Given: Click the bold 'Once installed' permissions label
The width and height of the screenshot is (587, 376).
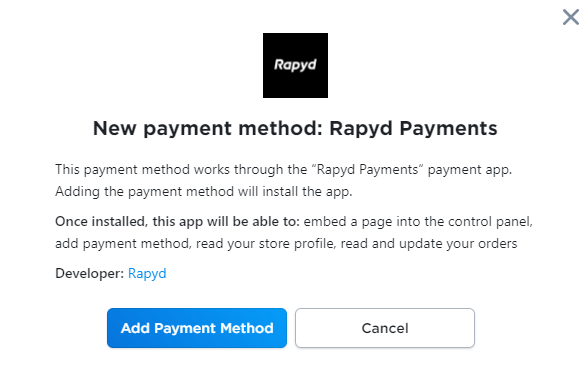Looking at the screenshot, I should pos(177,221).
